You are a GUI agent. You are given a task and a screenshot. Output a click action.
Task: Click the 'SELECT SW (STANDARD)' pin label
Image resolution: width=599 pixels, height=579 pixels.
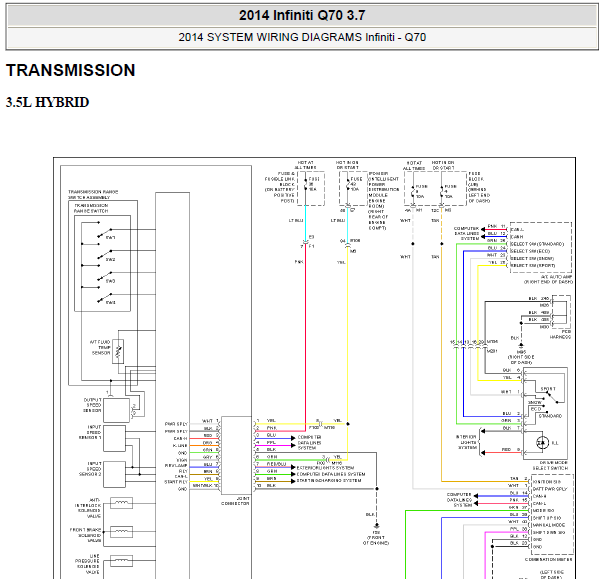point(537,244)
